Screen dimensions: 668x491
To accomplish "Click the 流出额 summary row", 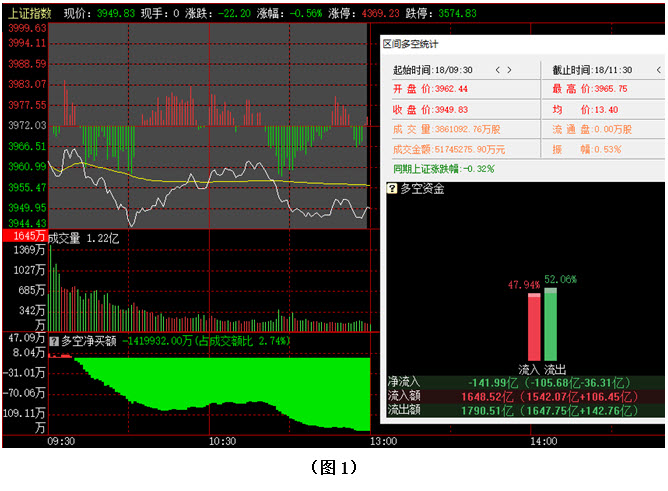I will (x=524, y=409).
